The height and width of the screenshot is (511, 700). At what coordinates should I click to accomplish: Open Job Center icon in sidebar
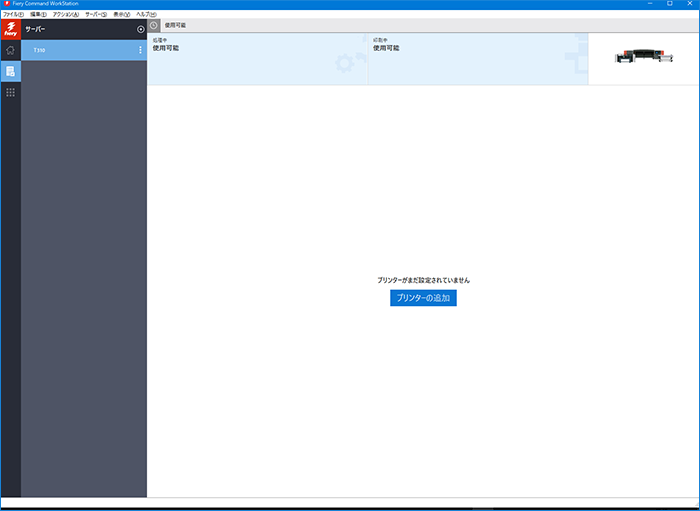(x=10, y=71)
